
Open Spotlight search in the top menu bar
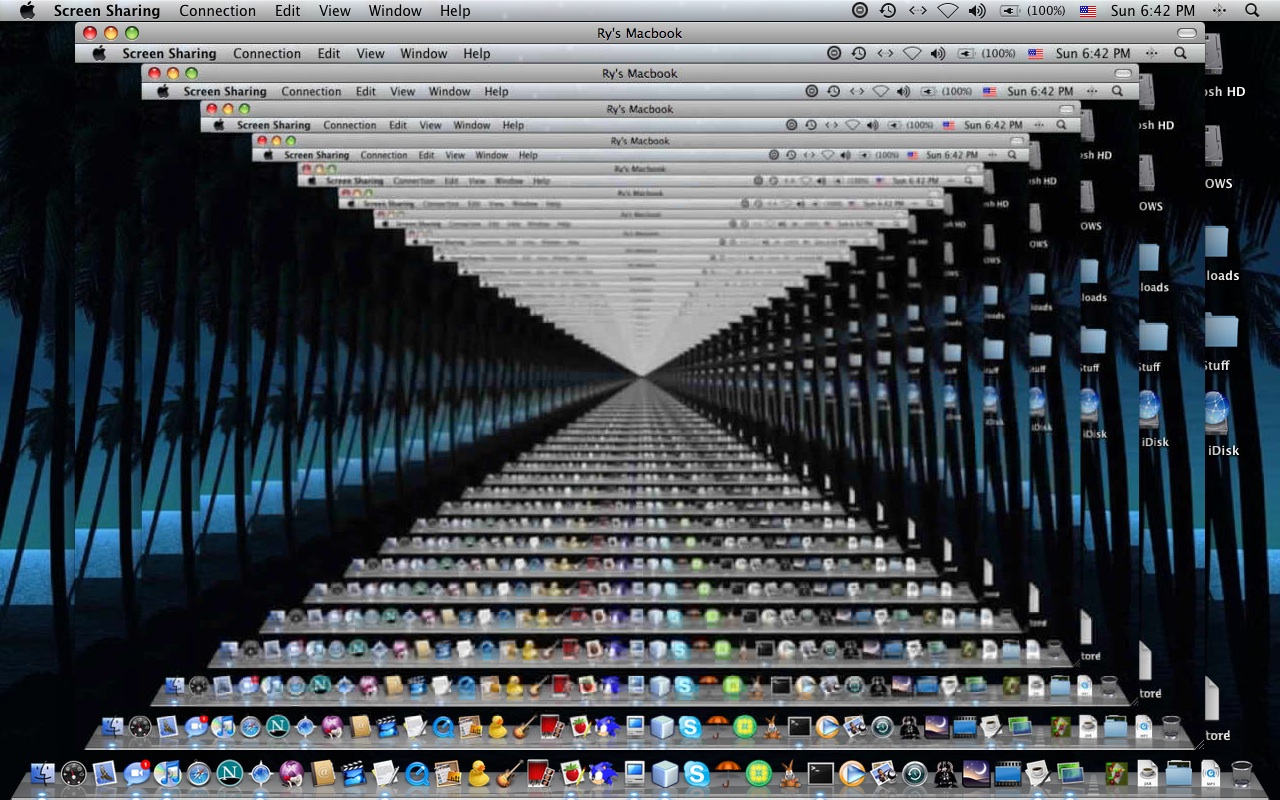tap(1252, 11)
